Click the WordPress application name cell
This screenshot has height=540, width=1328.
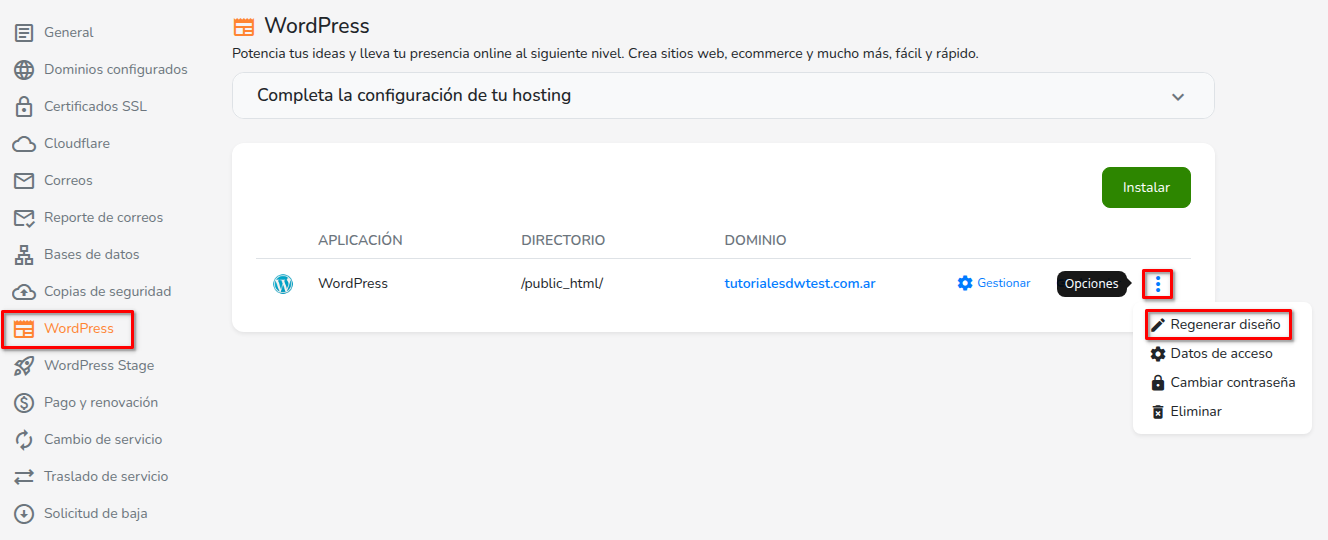(x=353, y=284)
